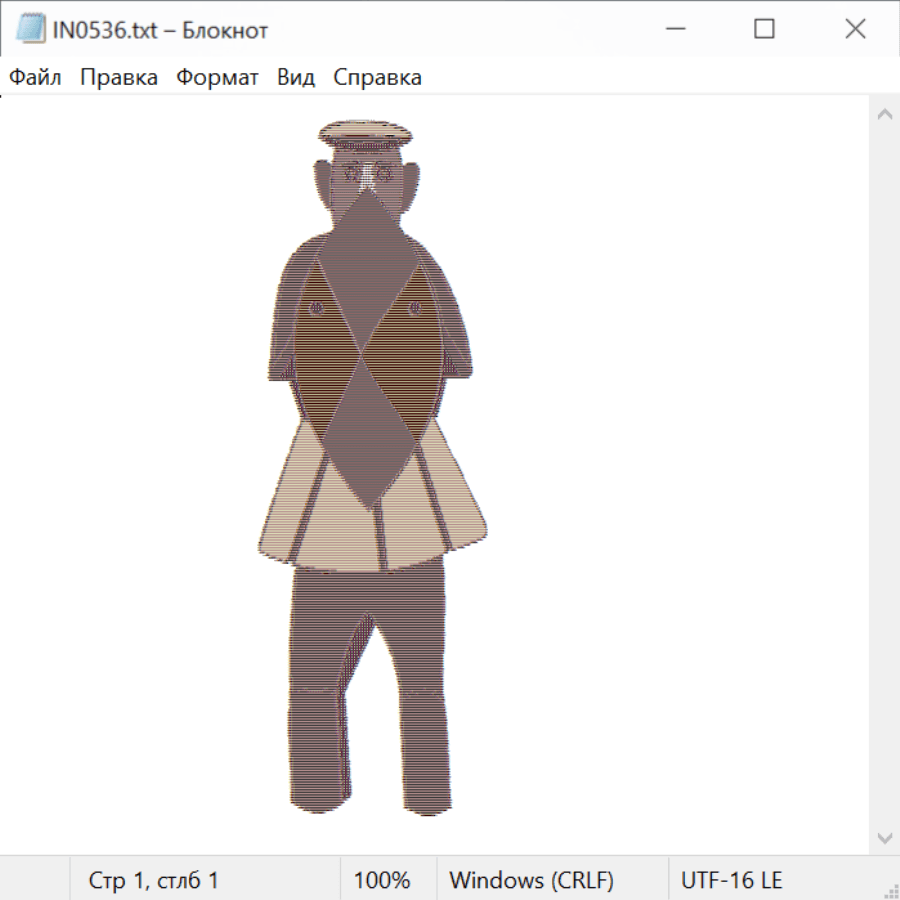This screenshot has height=900, width=900.
Task: Open the Формат menu
Action: [217, 78]
